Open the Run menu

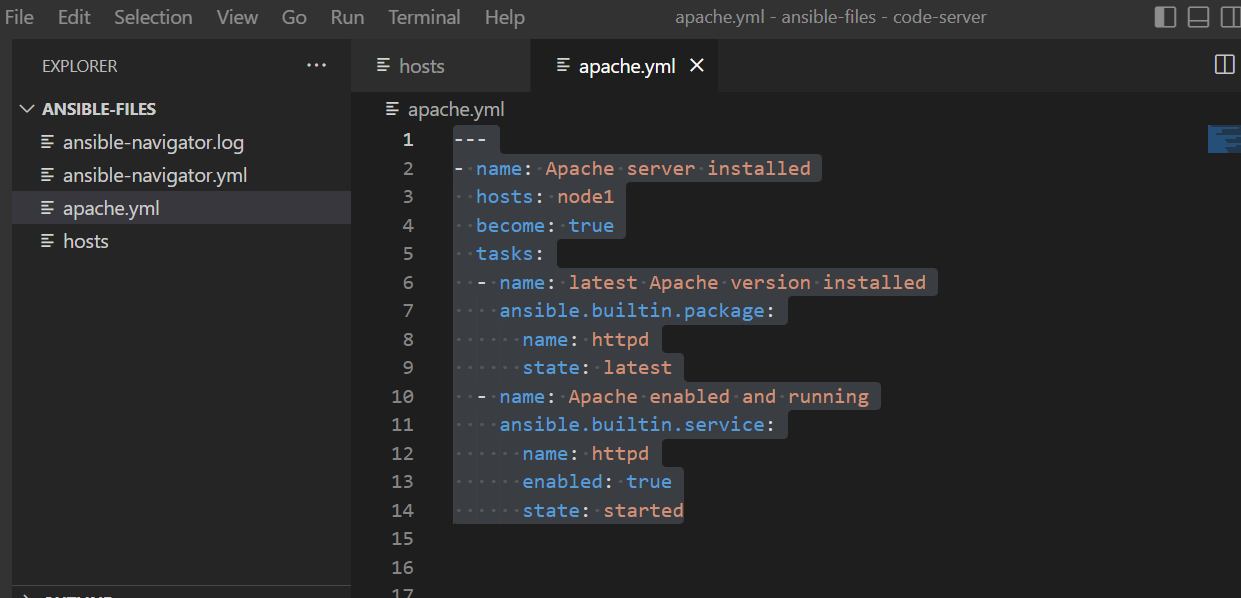[x=346, y=17]
